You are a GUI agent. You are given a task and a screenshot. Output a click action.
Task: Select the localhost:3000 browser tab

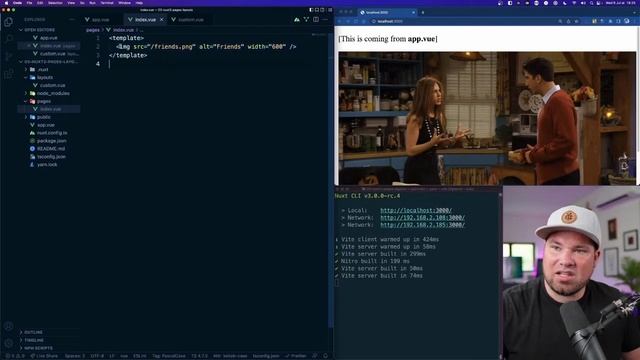point(386,13)
